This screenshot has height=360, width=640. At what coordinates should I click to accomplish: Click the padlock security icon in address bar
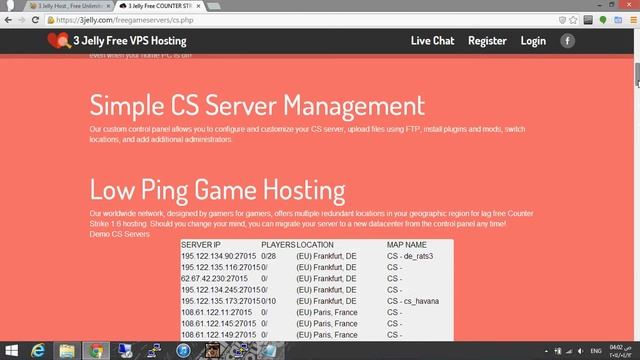[51, 20]
